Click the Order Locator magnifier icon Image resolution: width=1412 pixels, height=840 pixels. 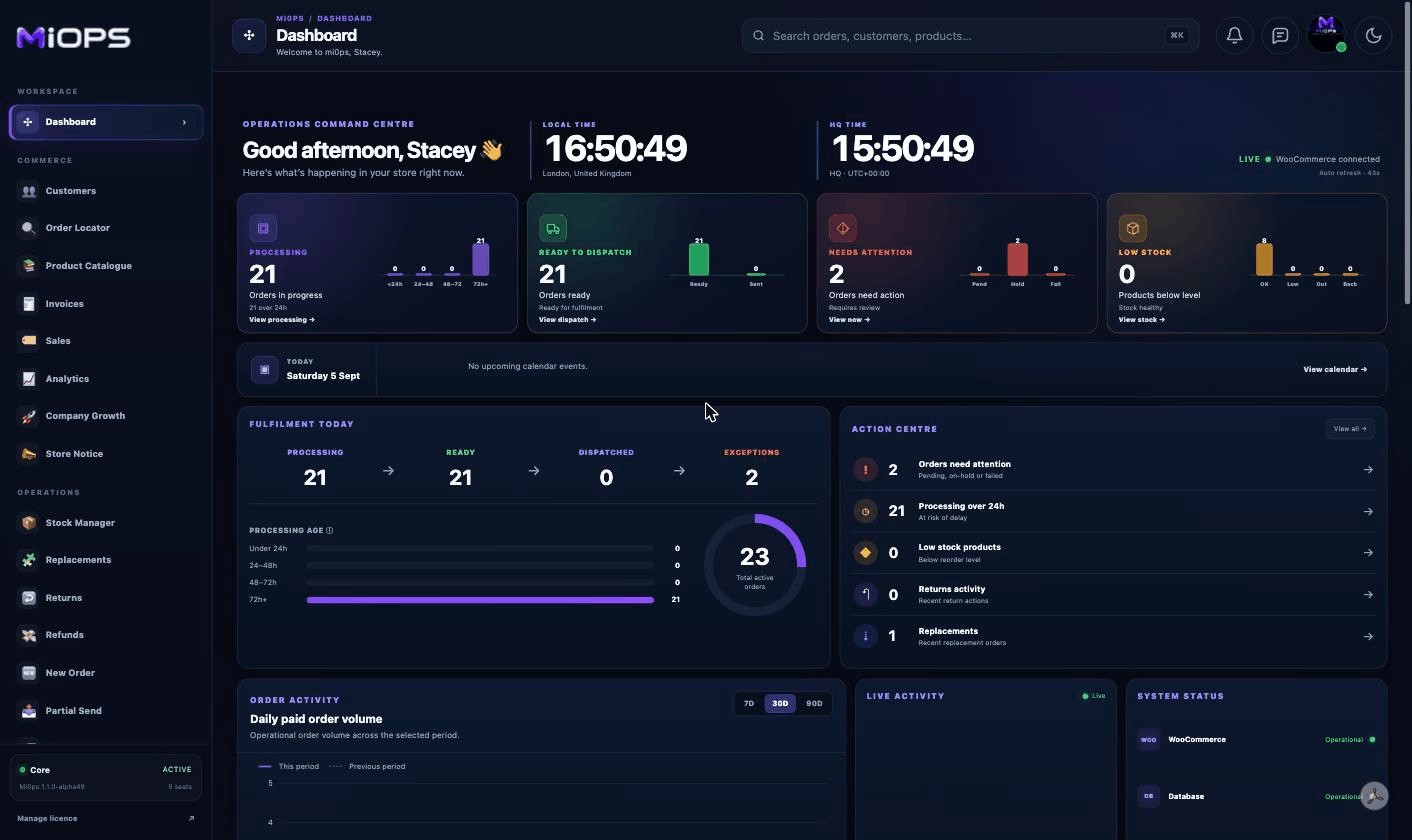click(28, 228)
